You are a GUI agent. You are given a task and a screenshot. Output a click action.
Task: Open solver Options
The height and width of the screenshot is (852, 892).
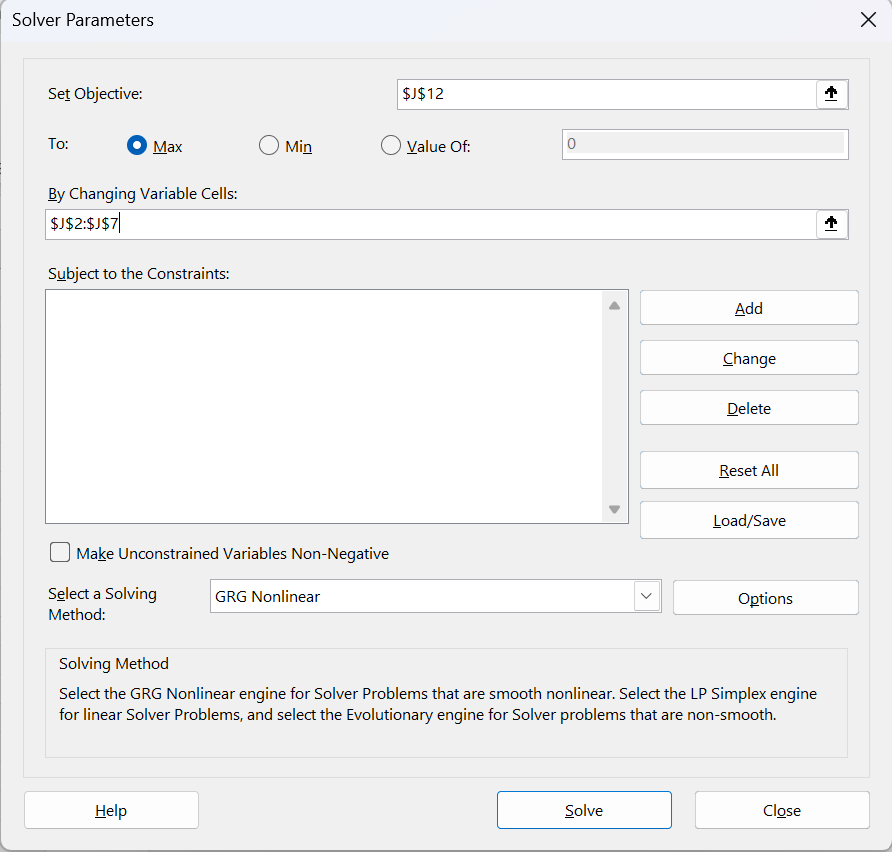point(765,598)
